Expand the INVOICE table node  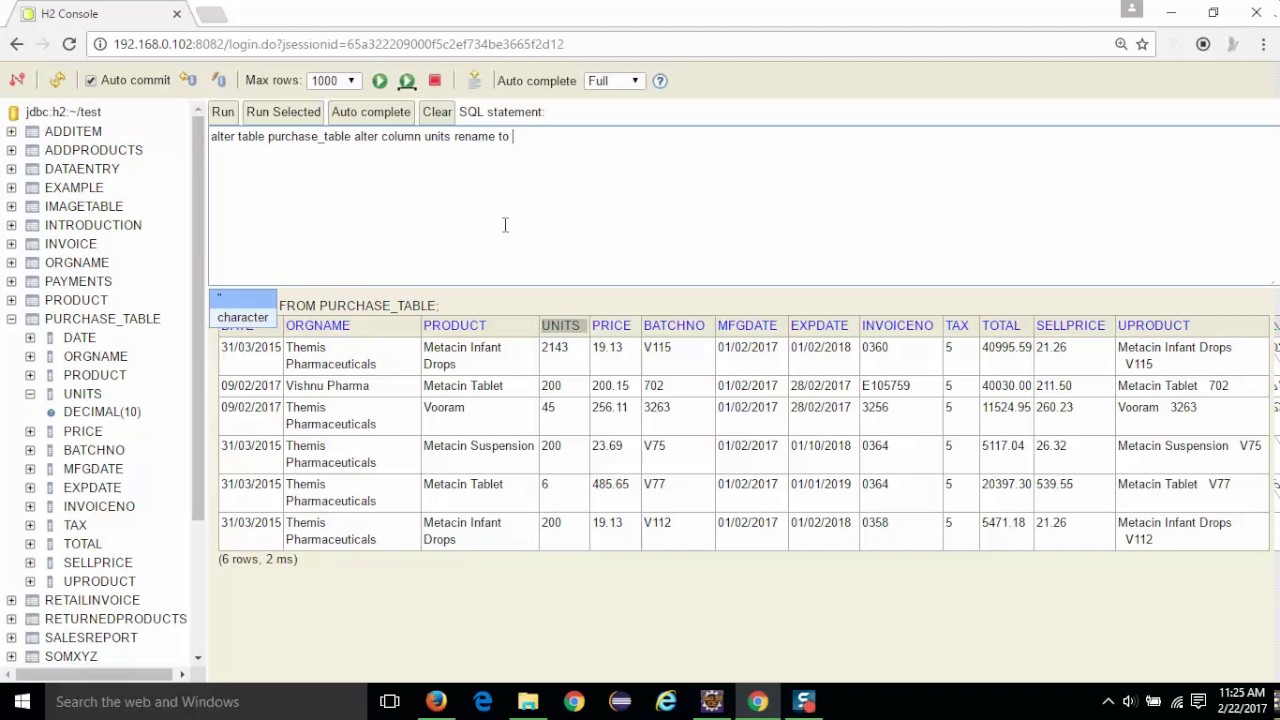(x=11, y=244)
